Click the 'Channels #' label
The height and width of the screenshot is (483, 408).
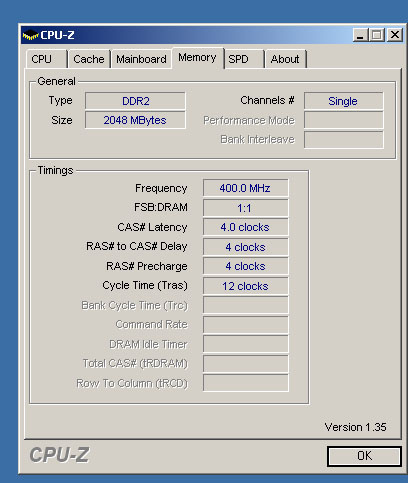[267, 100]
